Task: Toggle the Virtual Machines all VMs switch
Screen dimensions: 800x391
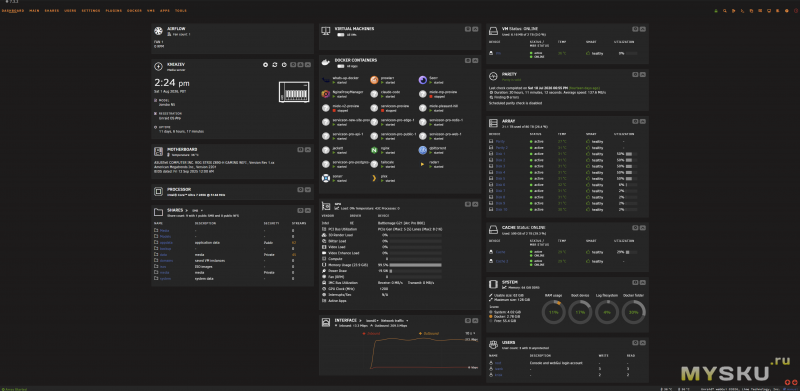Action: [x=340, y=35]
